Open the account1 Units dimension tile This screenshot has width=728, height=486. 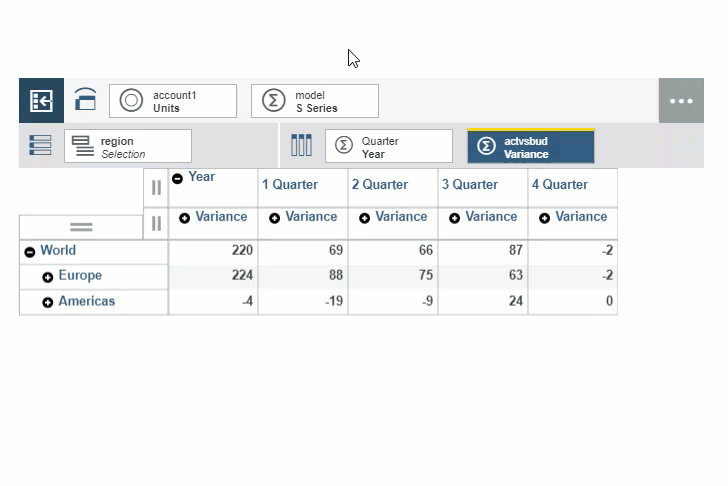click(185, 101)
